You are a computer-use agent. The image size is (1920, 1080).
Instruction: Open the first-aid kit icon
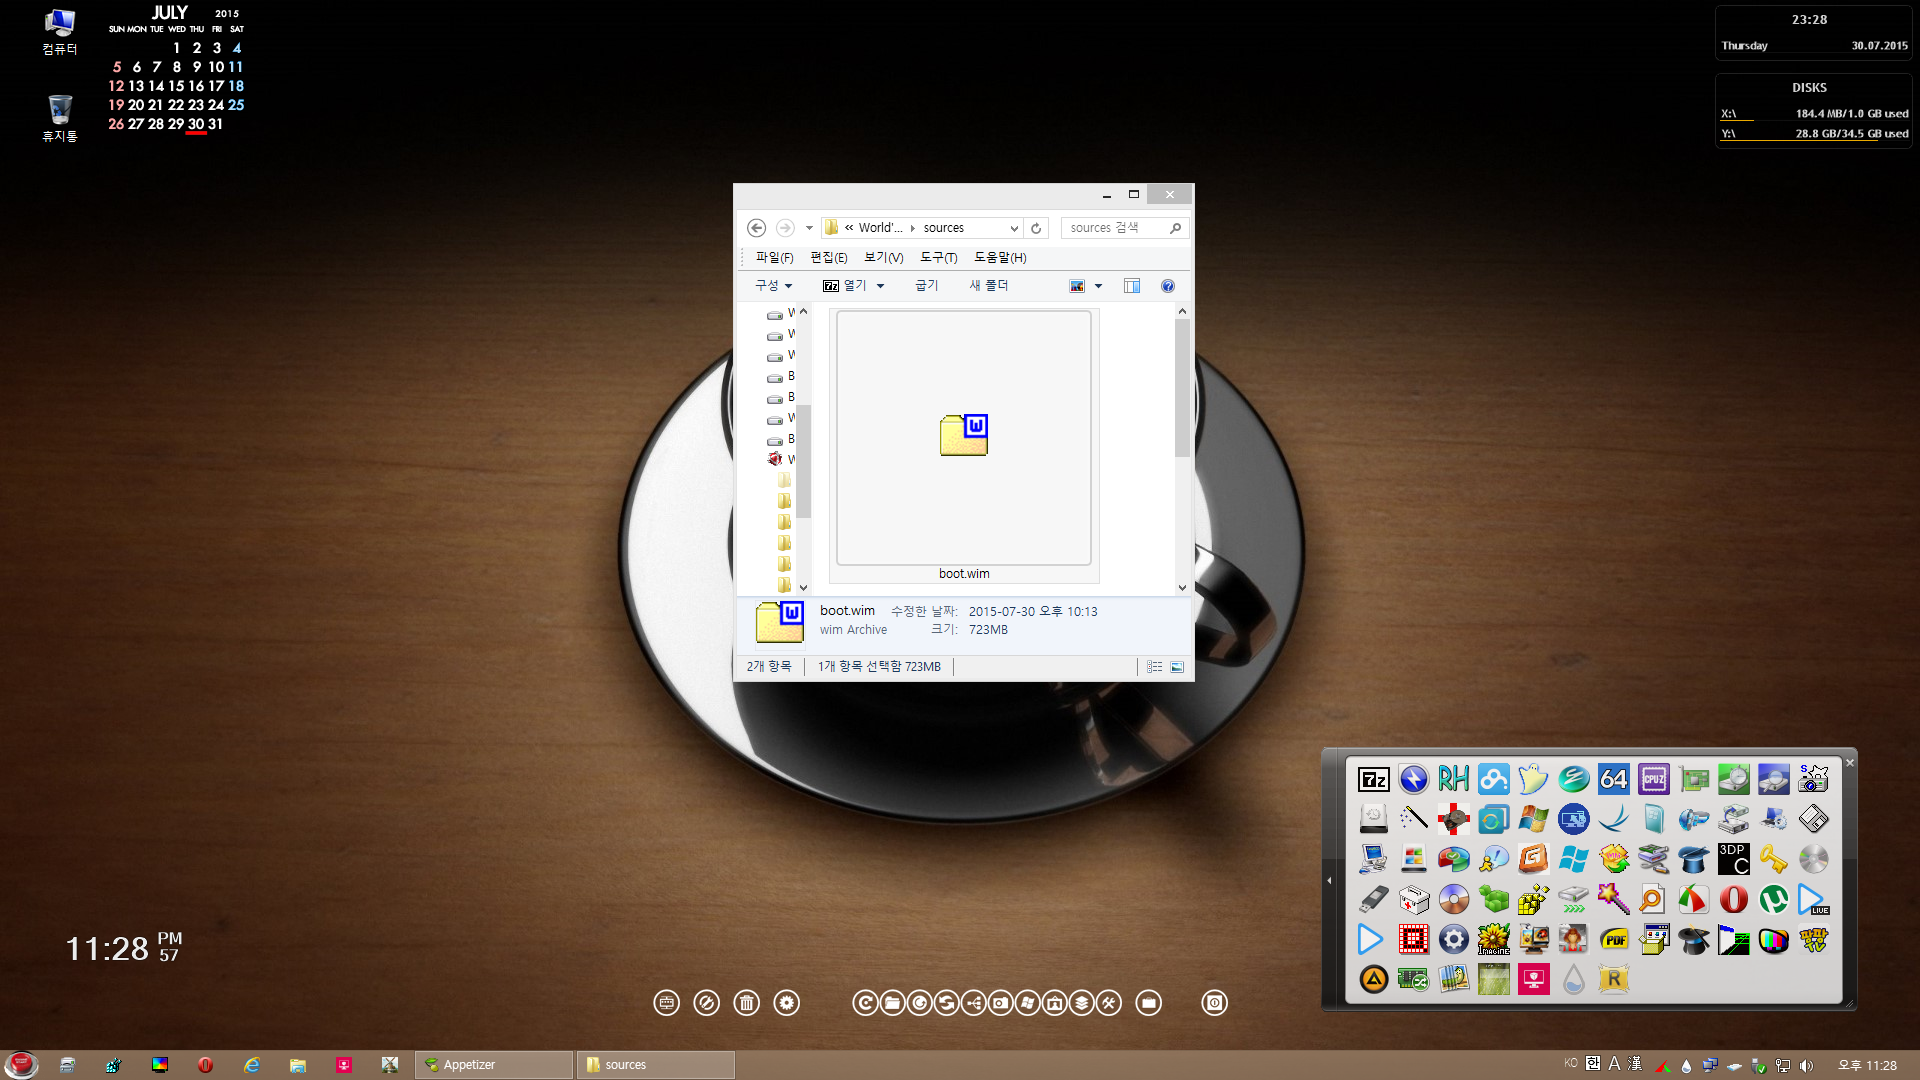pos(1413,899)
